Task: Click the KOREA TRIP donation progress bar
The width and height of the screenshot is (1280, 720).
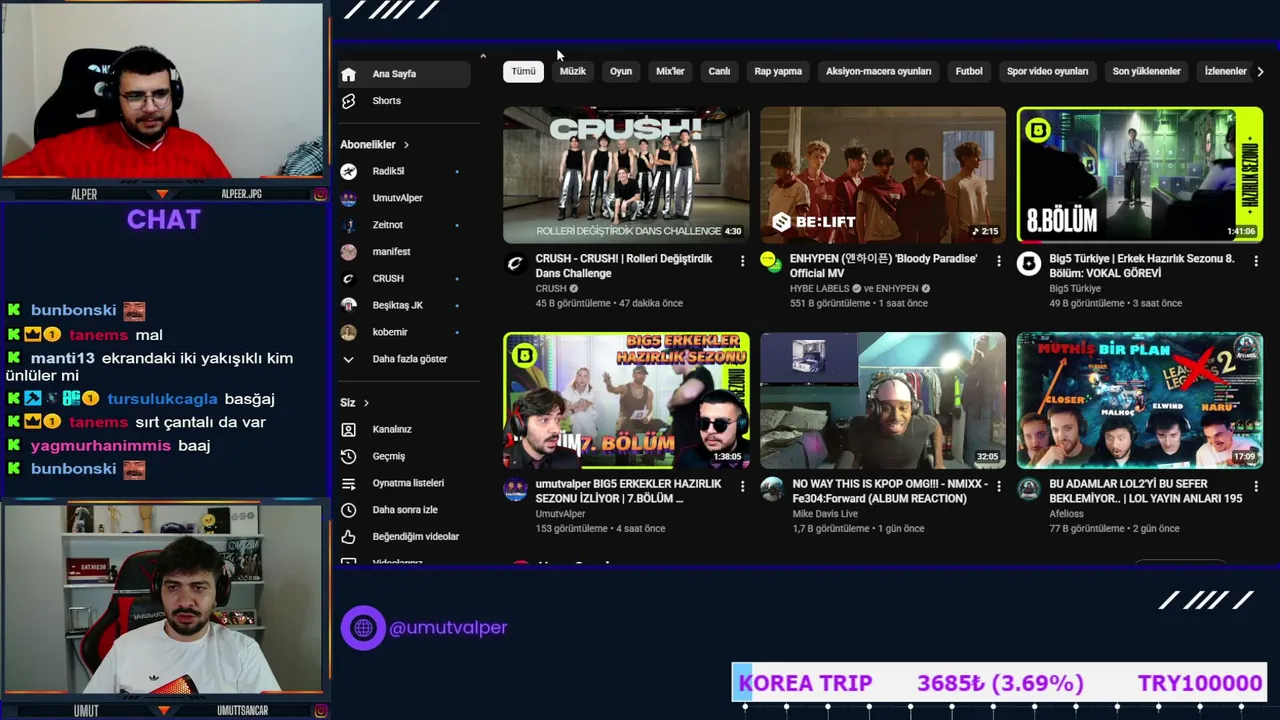Action: [999, 683]
